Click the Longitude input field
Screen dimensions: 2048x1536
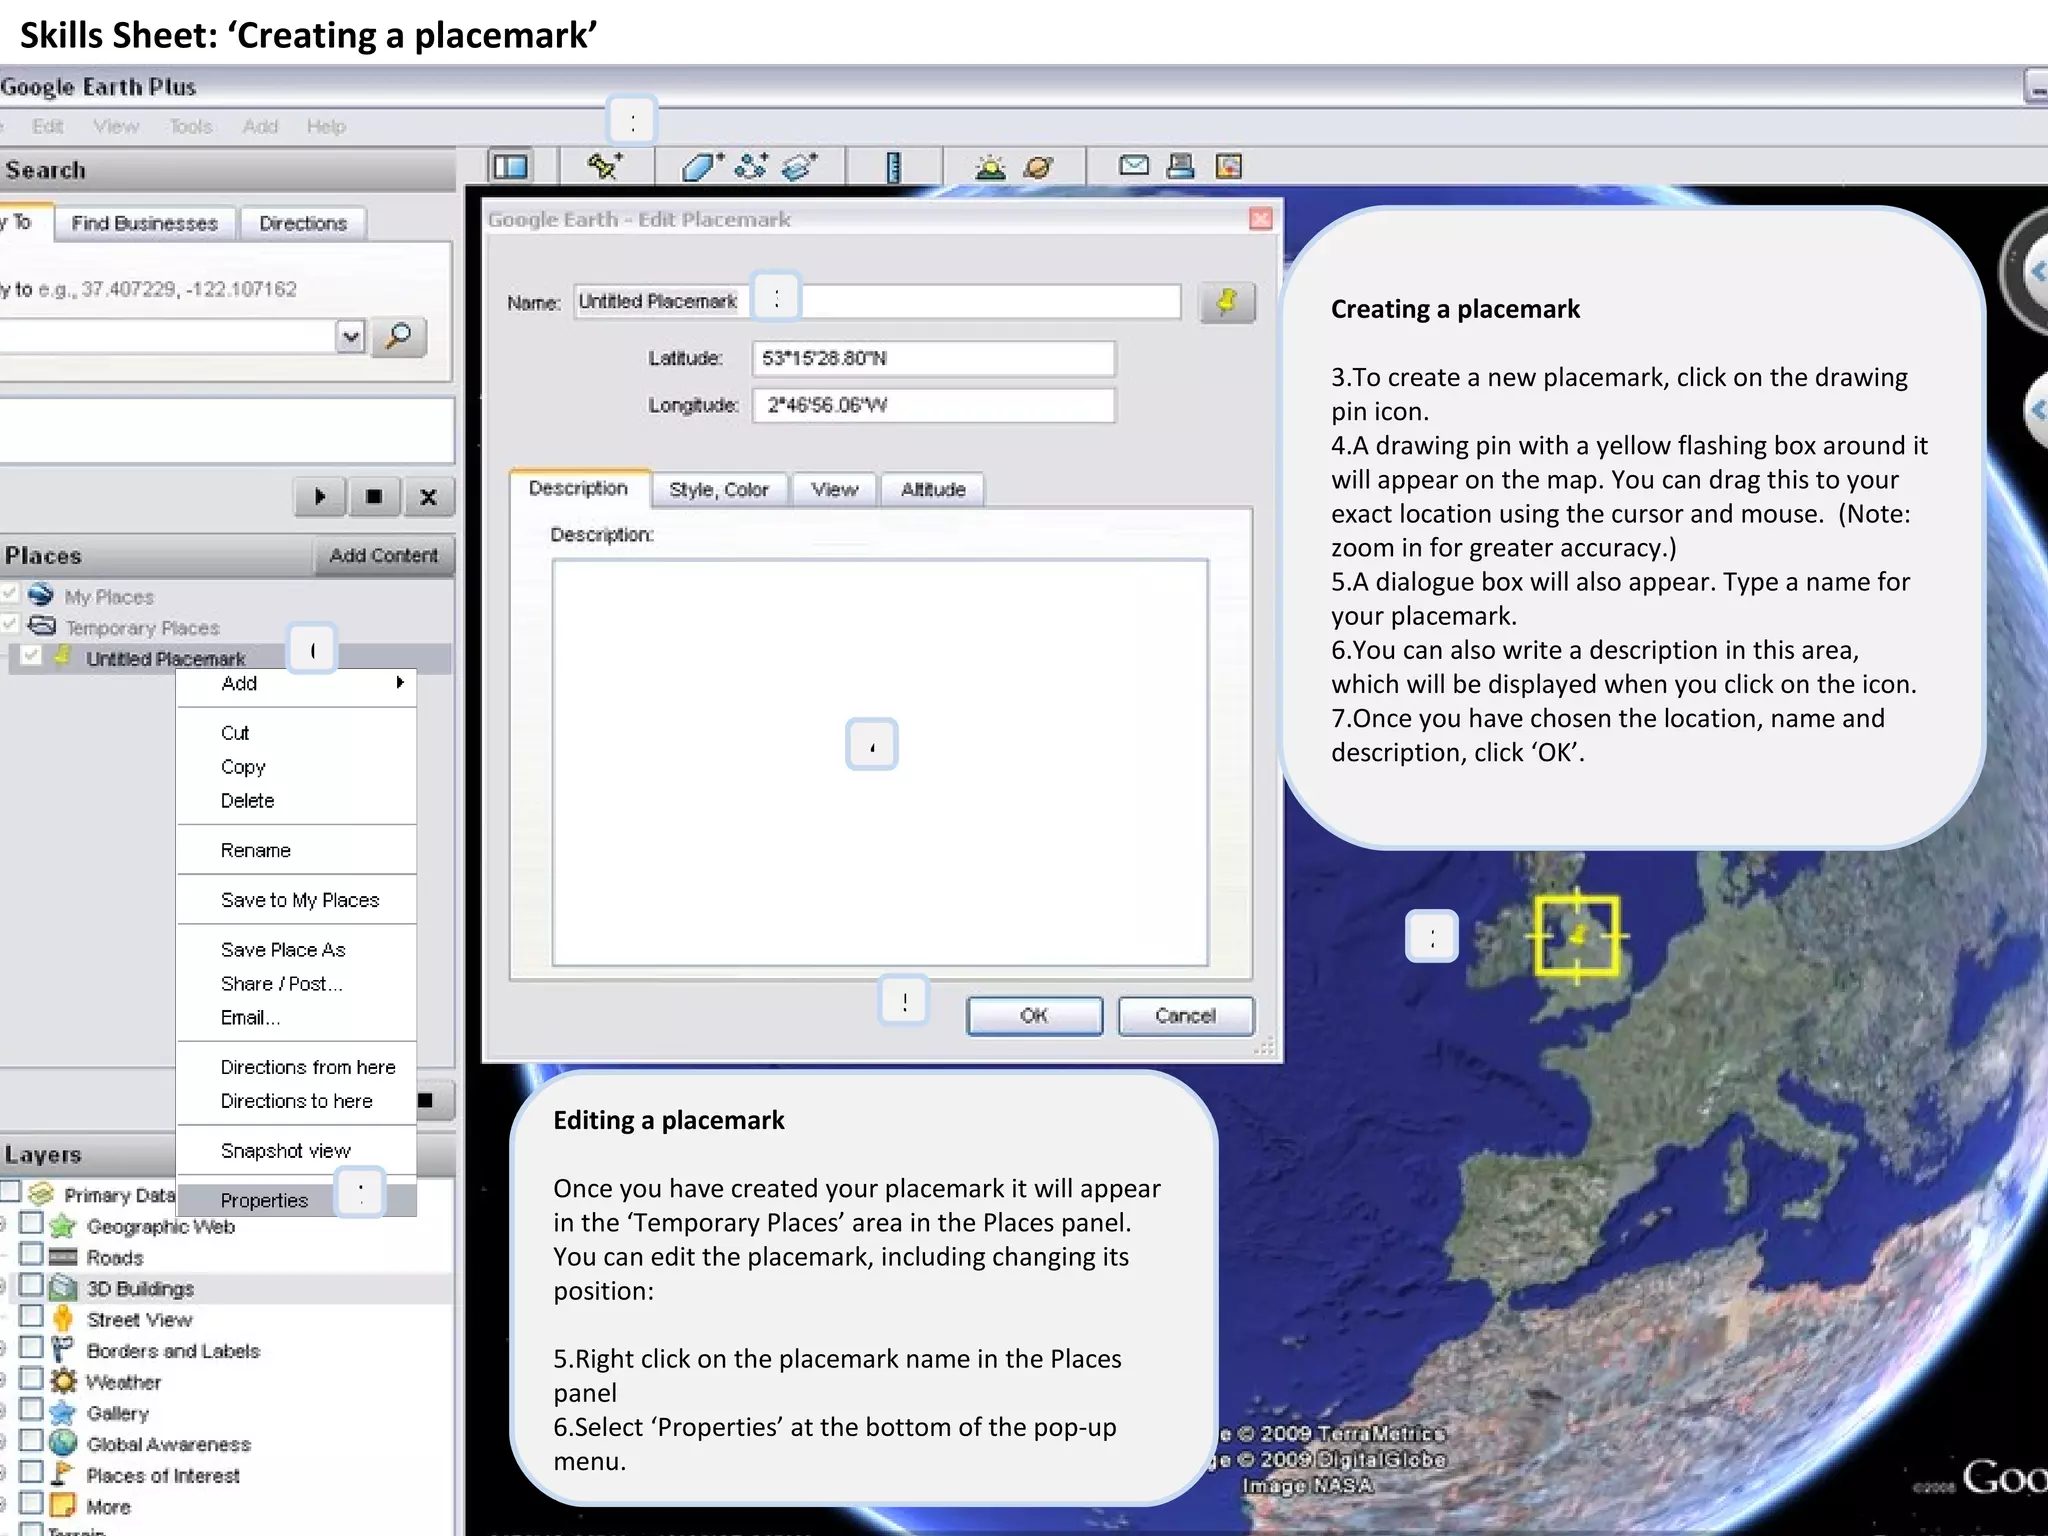click(x=933, y=405)
